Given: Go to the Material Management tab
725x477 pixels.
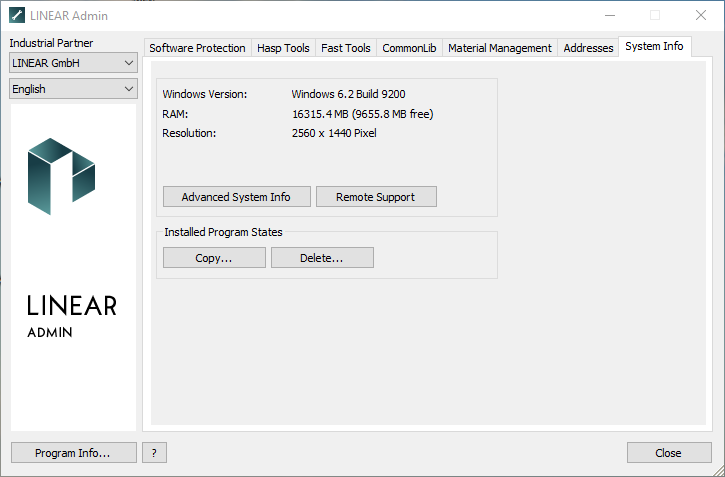Looking at the screenshot, I should point(500,48).
